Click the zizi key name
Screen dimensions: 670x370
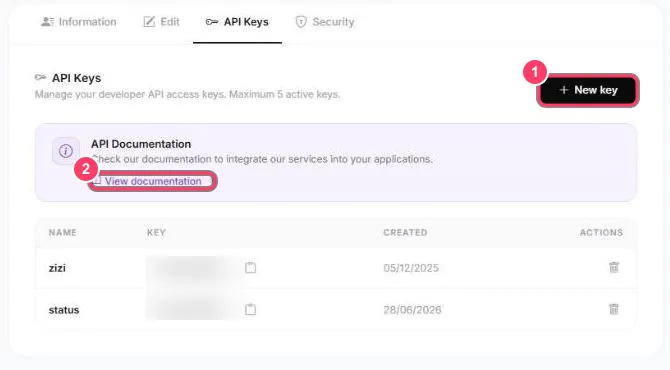pyautogui.click(x=57, y=268)
